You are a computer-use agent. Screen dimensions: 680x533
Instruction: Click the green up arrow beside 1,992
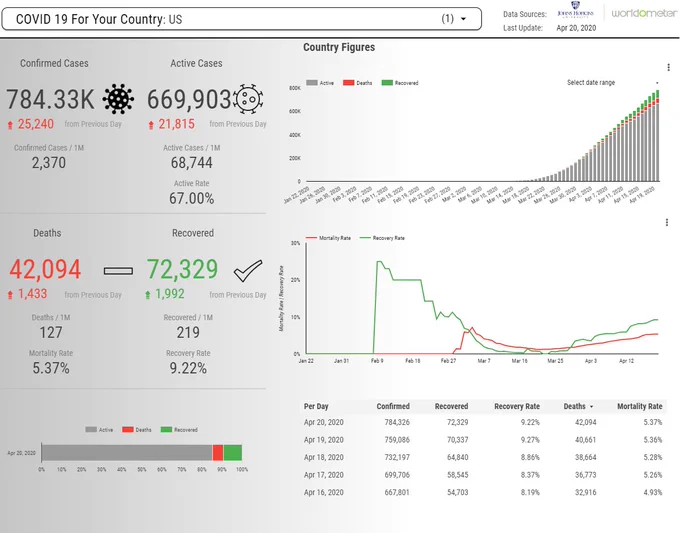coord(147,295)
